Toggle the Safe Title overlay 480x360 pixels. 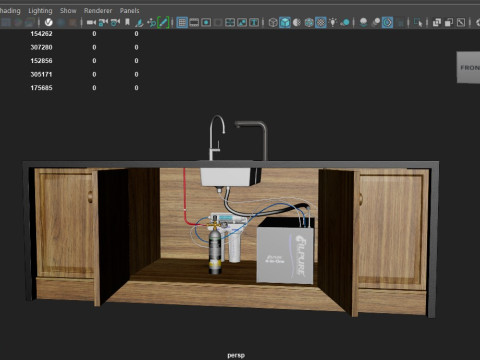pos(254,22)
